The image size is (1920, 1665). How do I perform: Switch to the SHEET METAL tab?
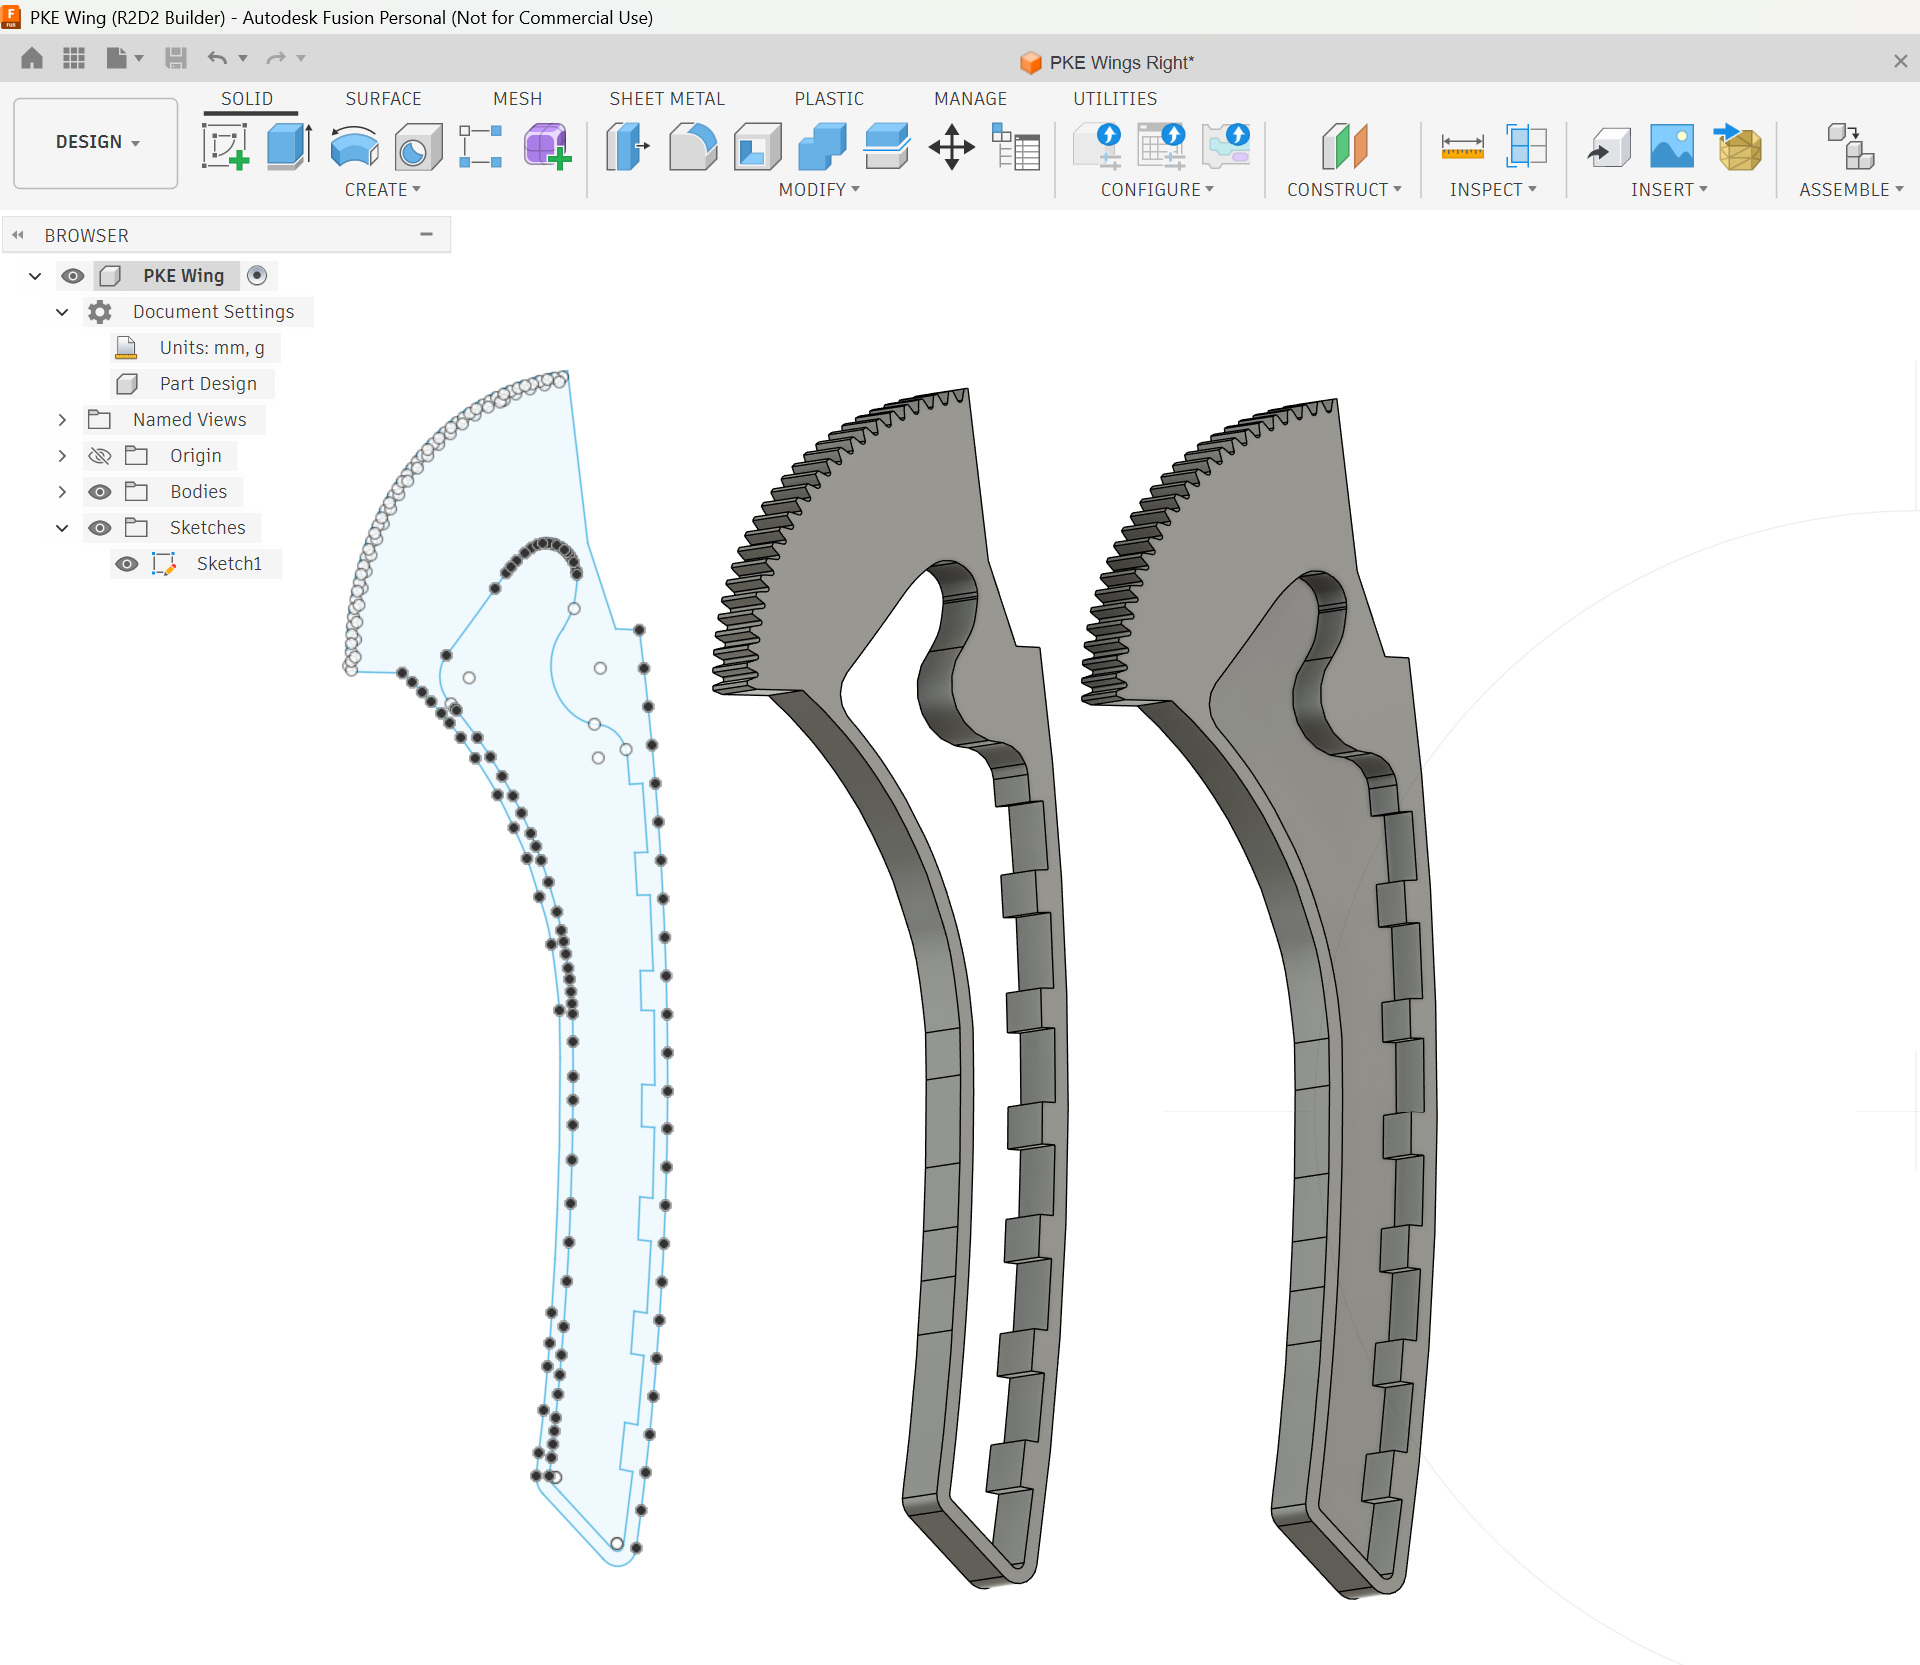tap(667, 99)
